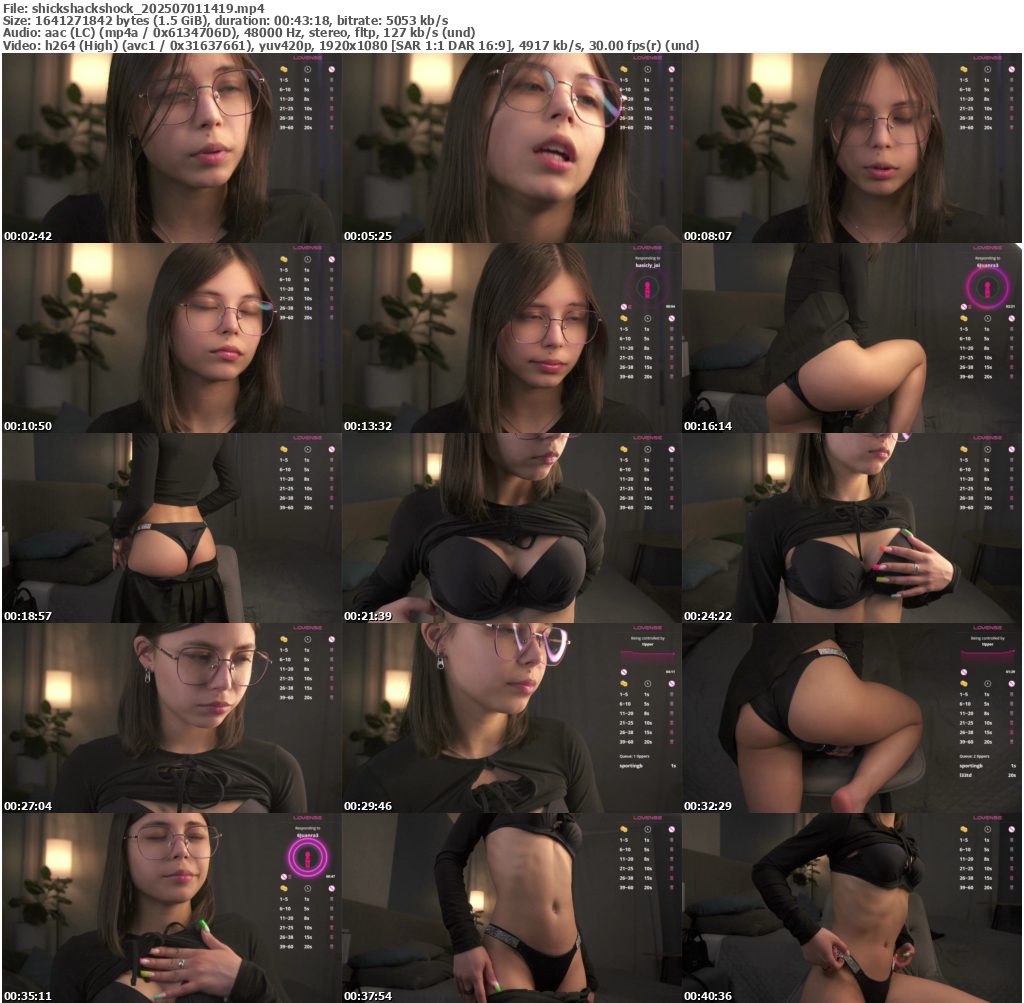The image size is (1024, 1003).
Task: Open the thumbnail at 00:18:57
Action: click(172, 528)
